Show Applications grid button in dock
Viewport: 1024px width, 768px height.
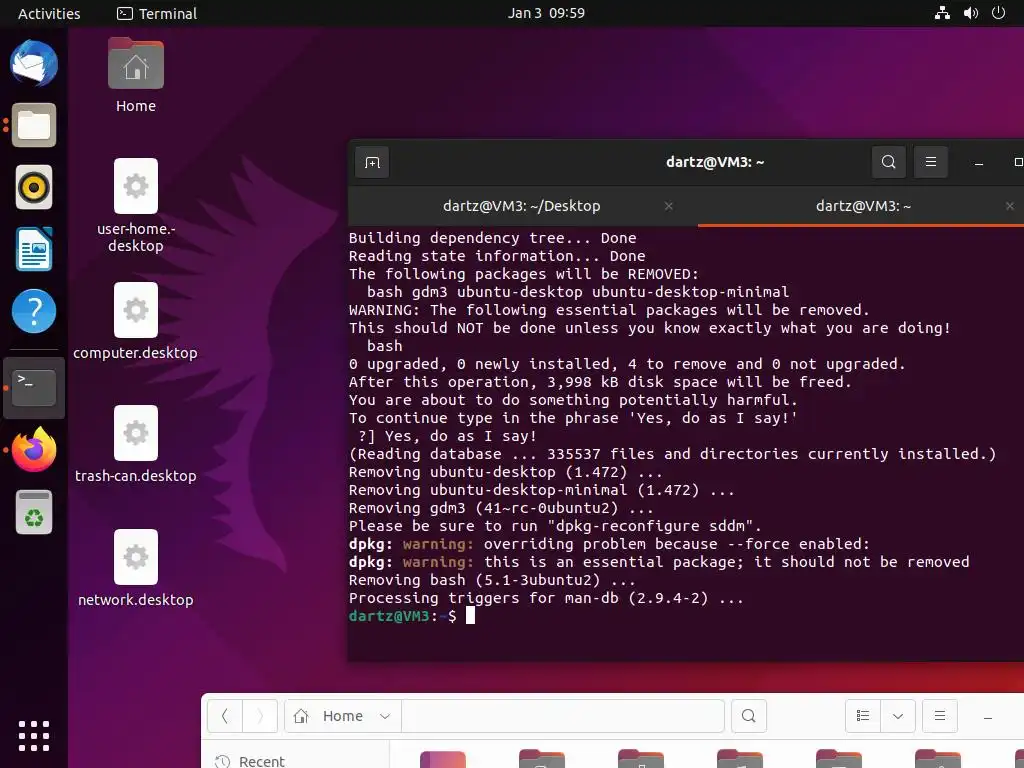pos(34,736)
